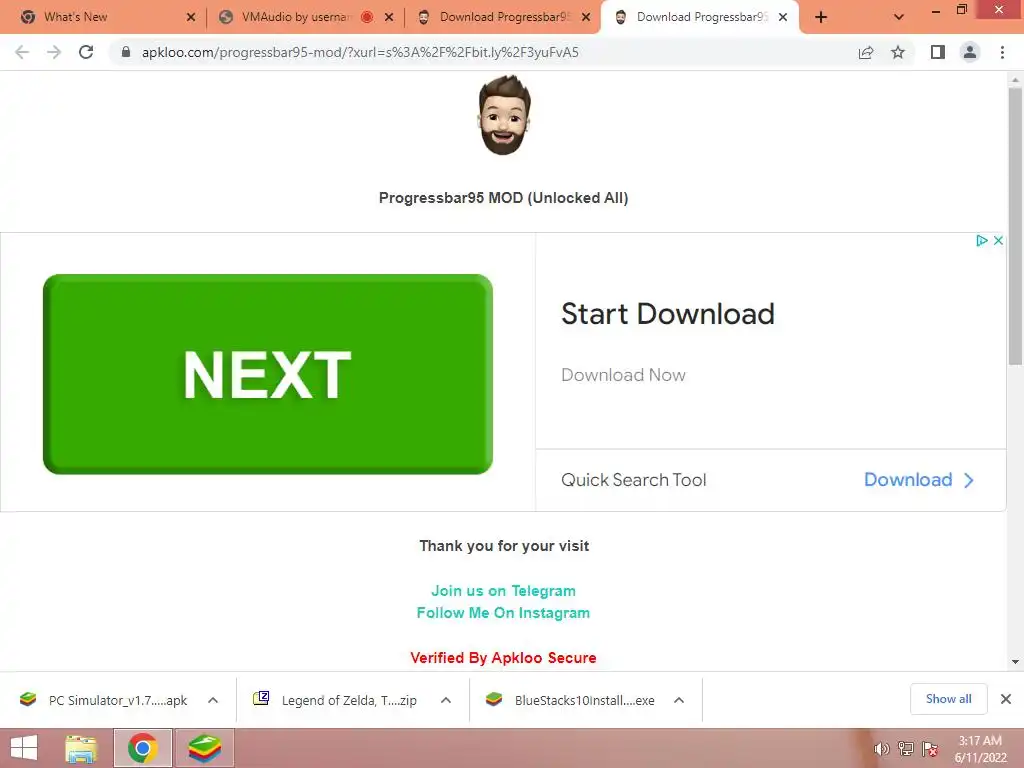The width and height of the screenshot is (1024, 768).
Task: Open File Explorer from the taskbar
Action: point(81,748)
